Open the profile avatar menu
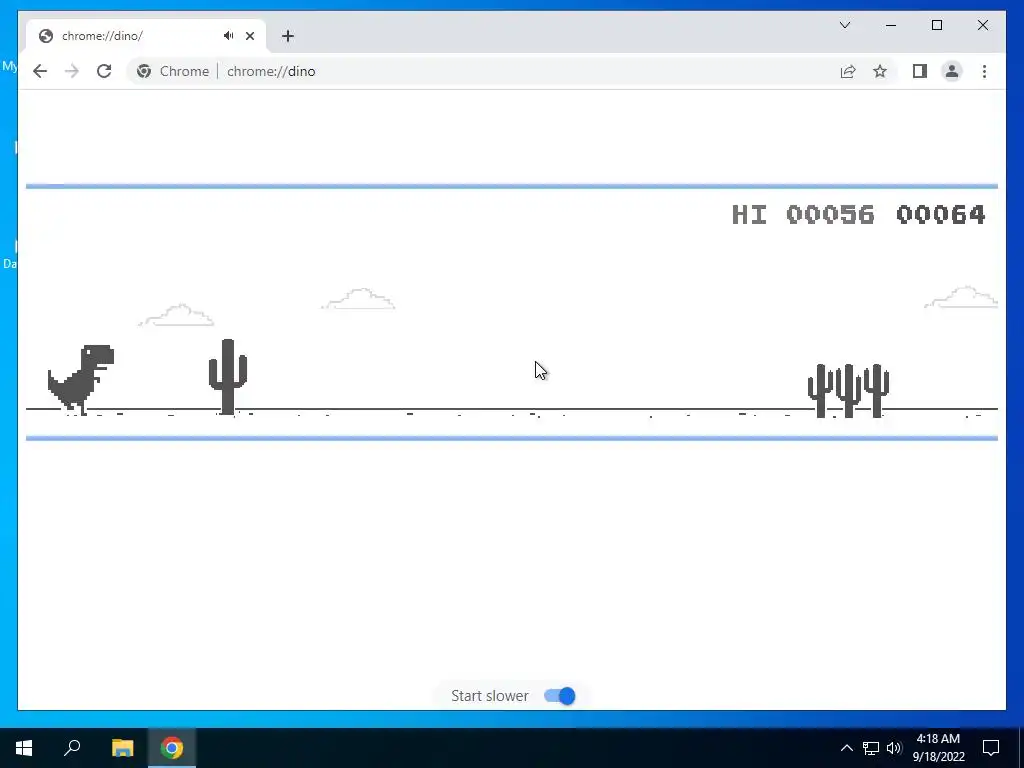Screen dimensions: 1024x768 click(x=952, y=71)
